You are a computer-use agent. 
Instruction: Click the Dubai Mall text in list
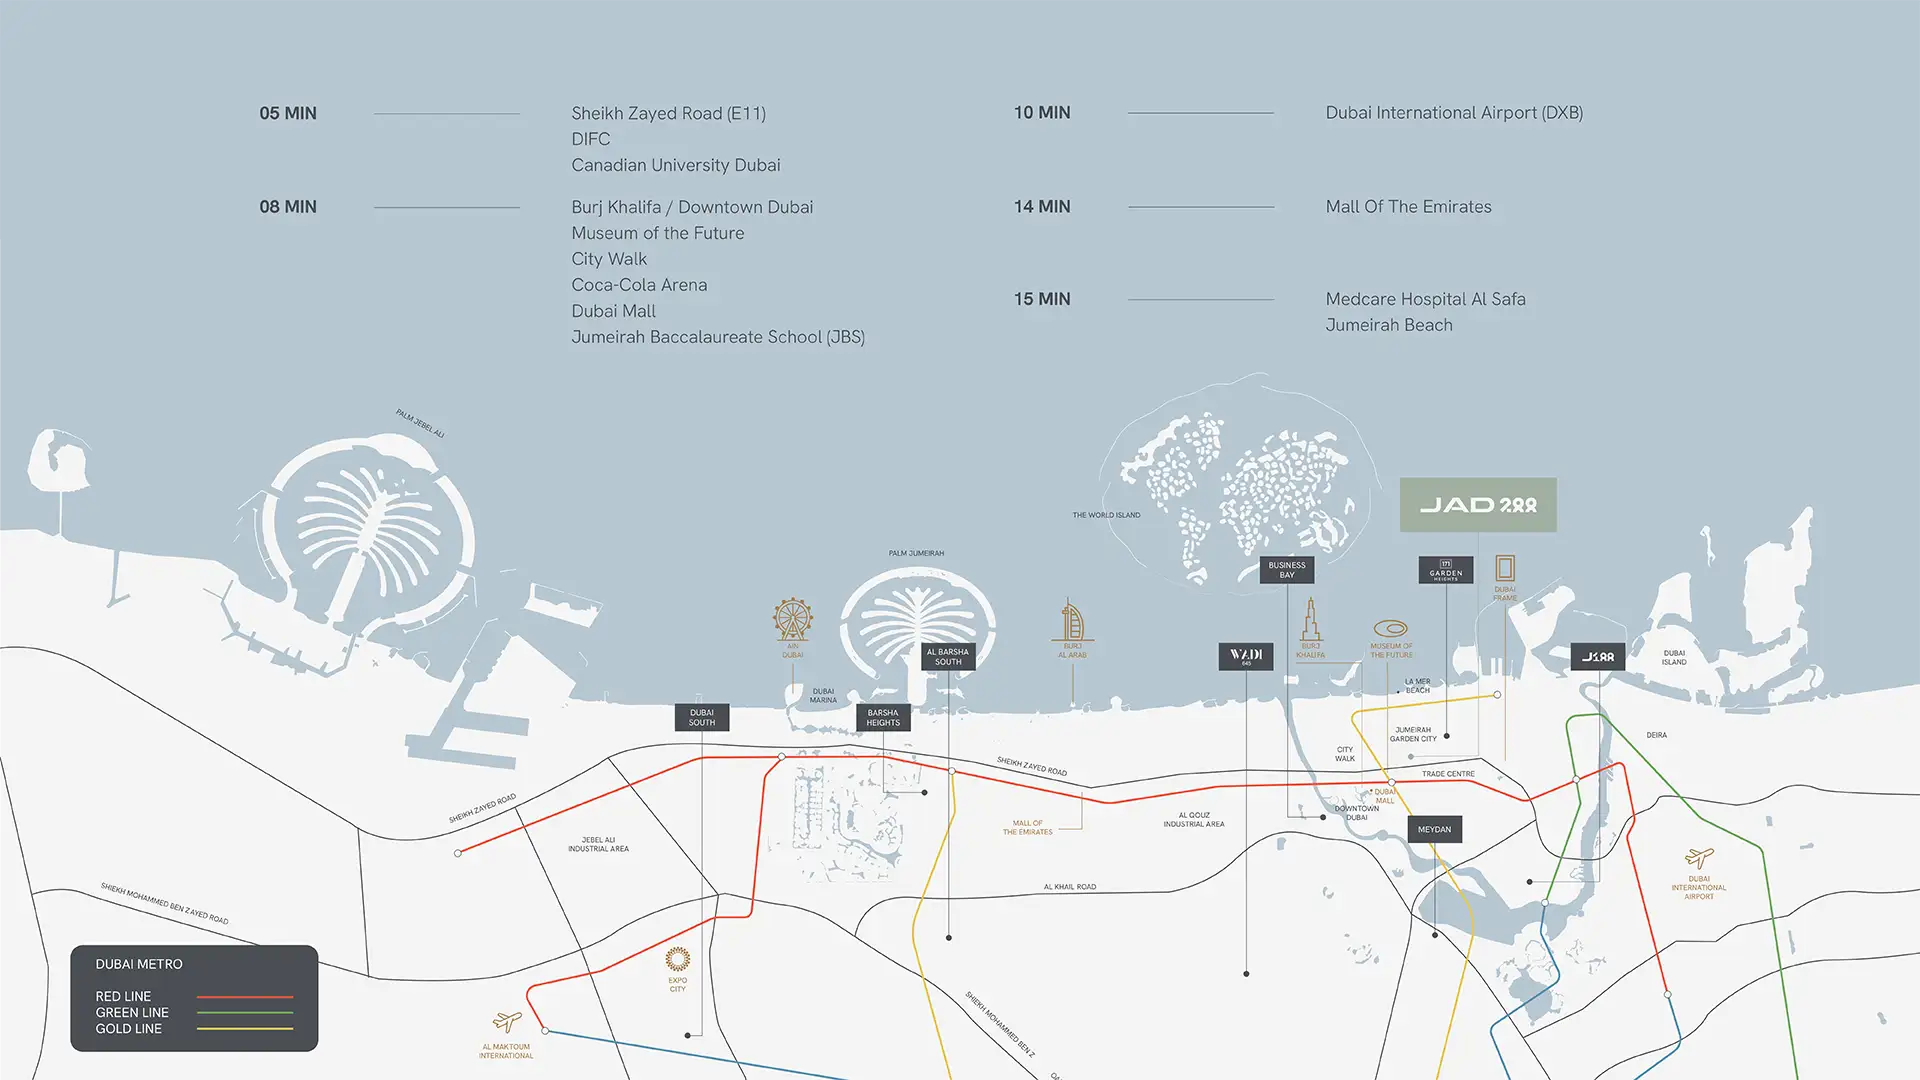click(613, 311)
